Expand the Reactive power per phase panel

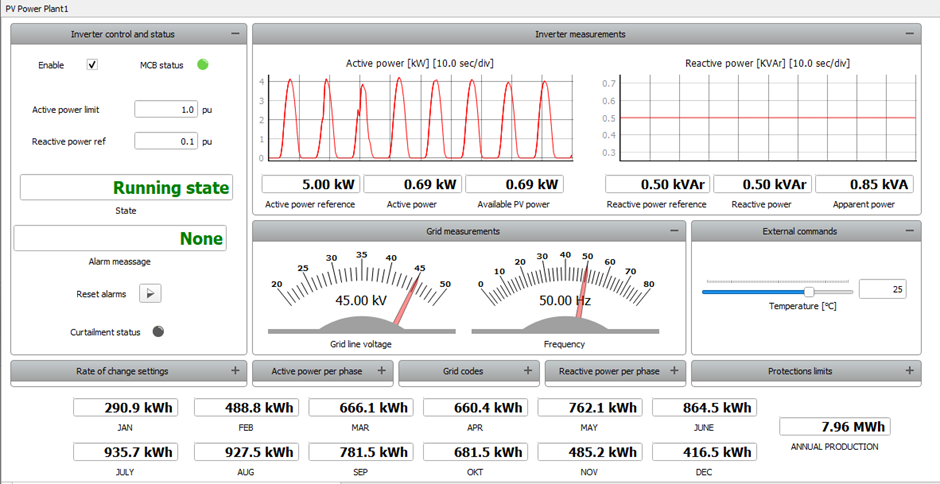click(674, 371)
